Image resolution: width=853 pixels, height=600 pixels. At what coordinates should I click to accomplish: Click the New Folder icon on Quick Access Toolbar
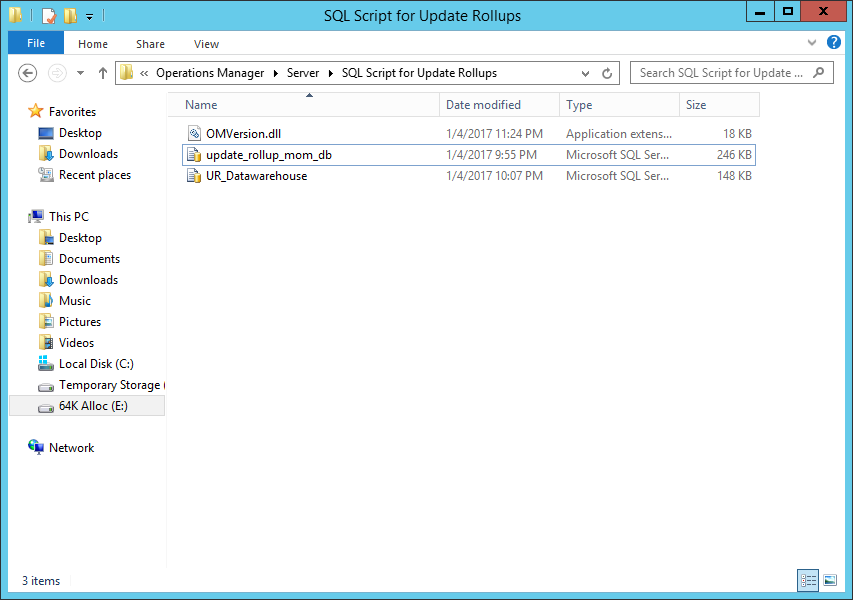68,15
